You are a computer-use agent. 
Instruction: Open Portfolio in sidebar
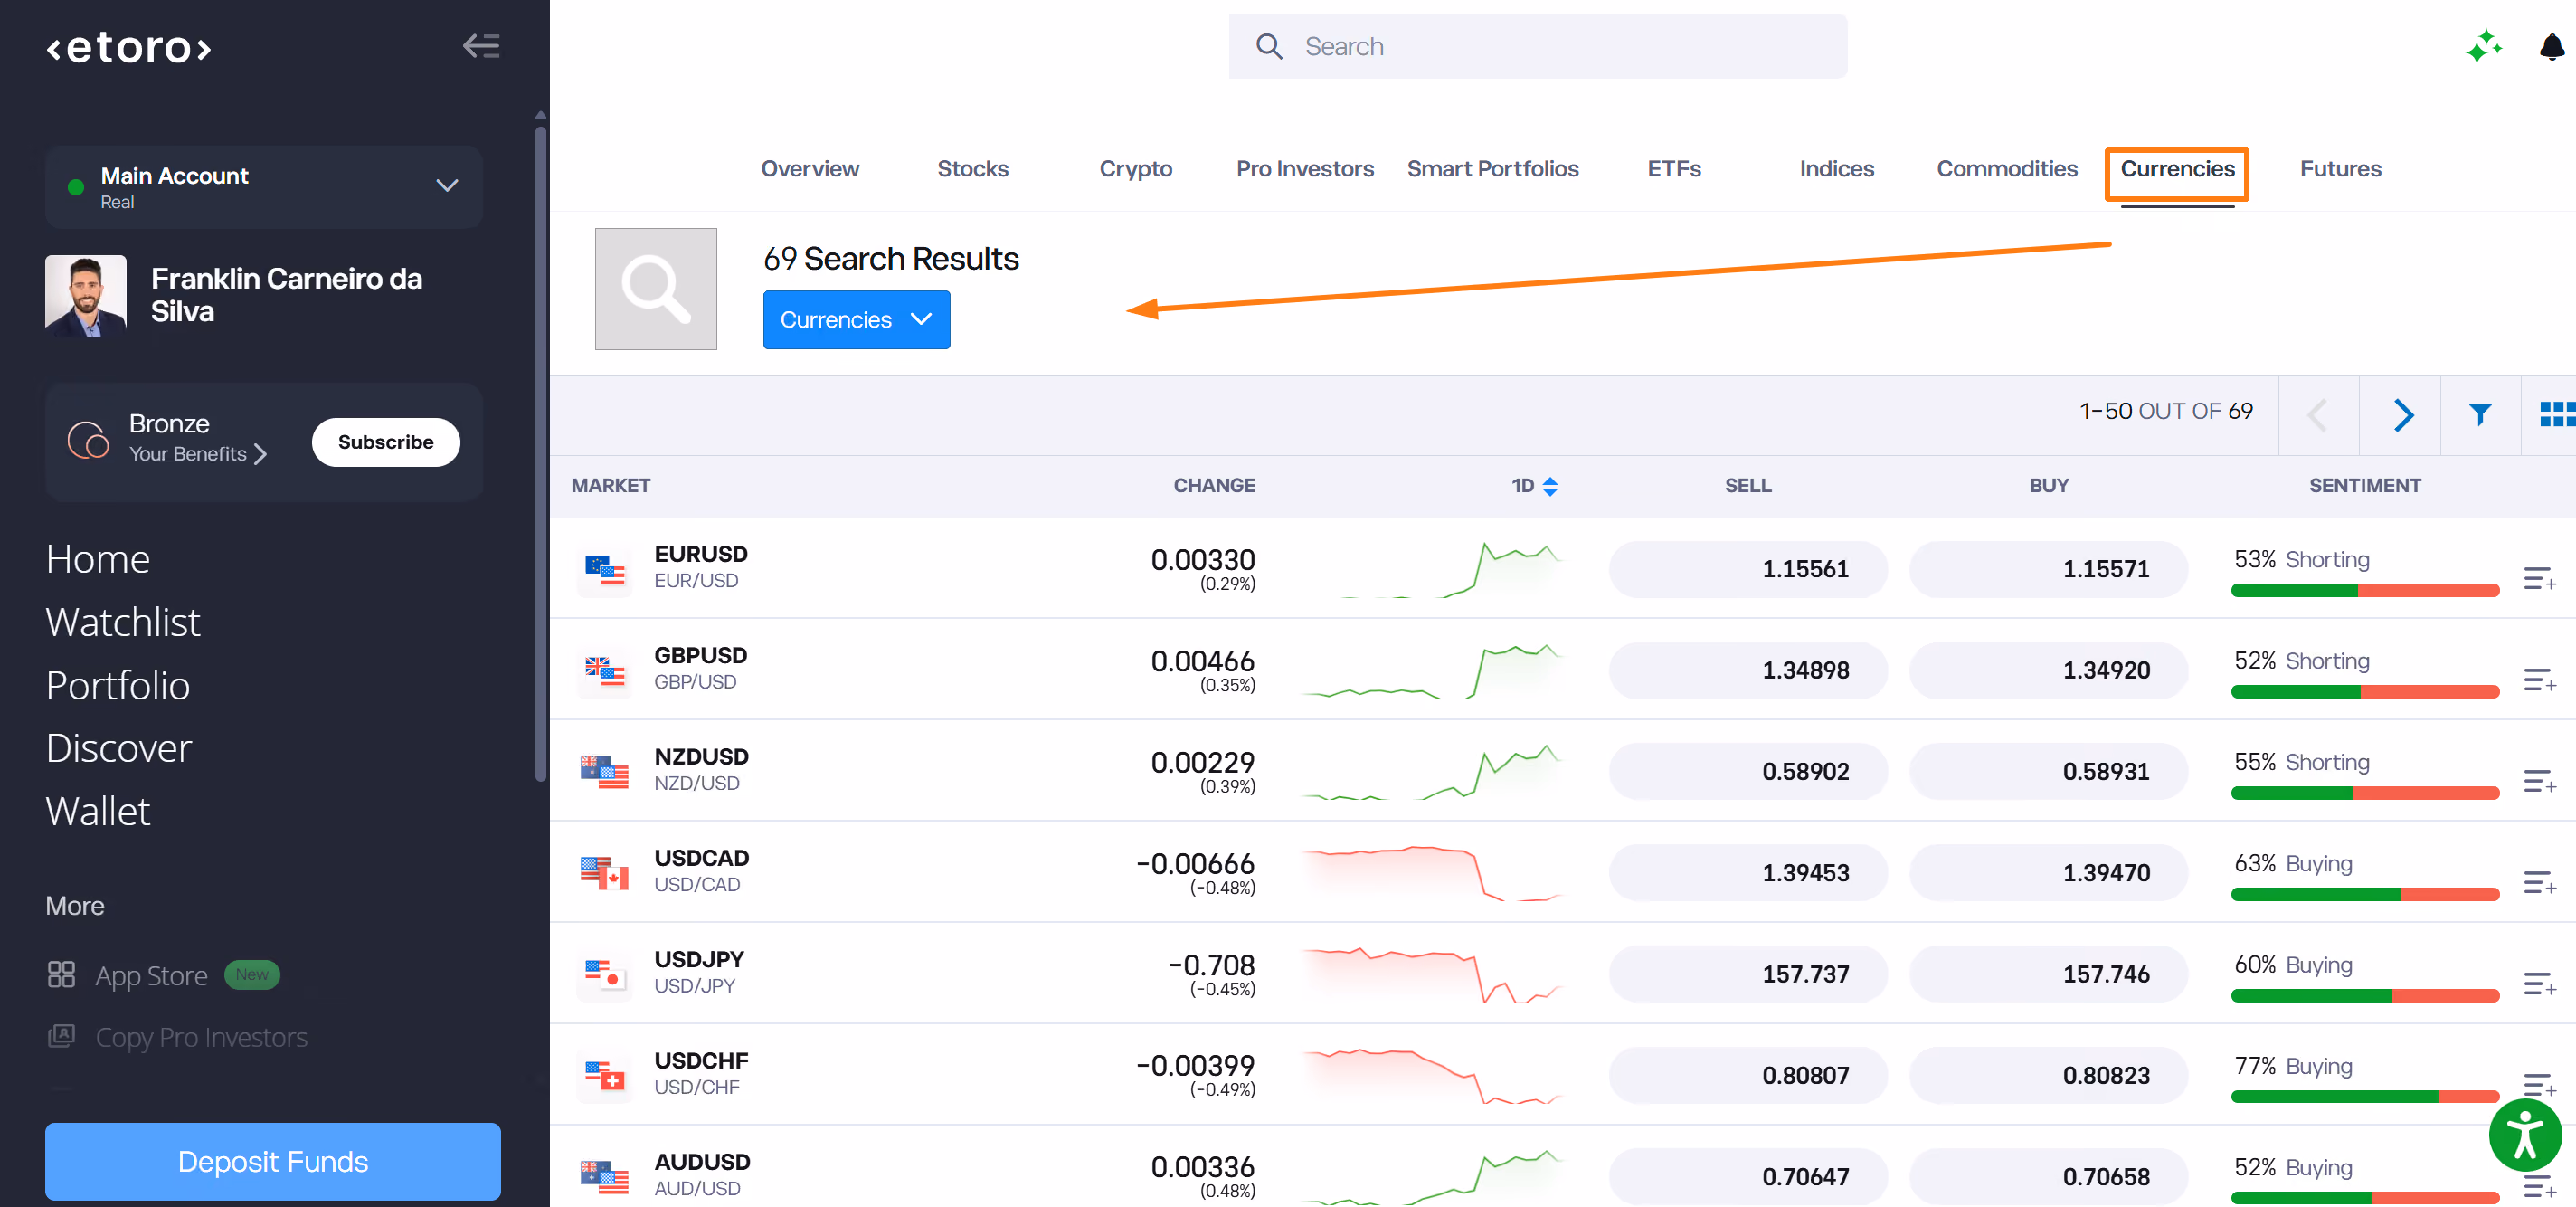(118, 685)
